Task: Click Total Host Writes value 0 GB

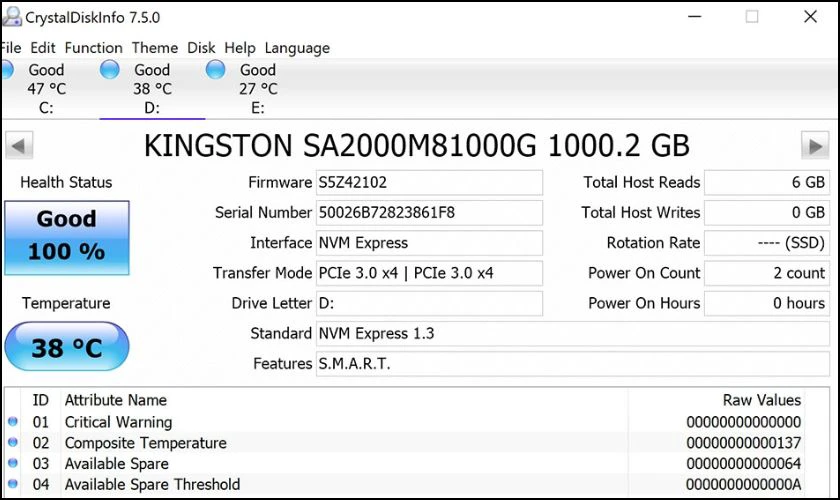Action: [x=767, y=213]
